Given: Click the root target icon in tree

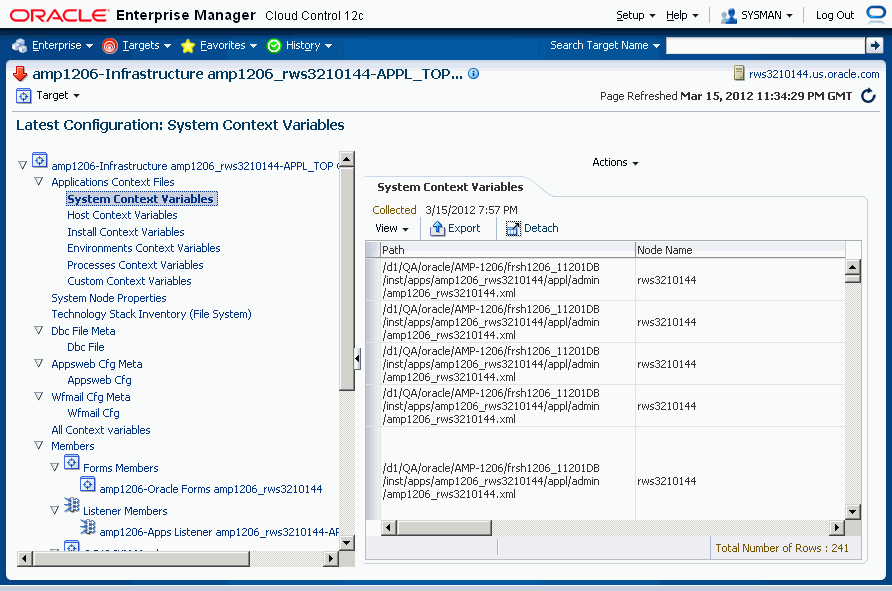Looking at the screenshot, I should (39, 160).
